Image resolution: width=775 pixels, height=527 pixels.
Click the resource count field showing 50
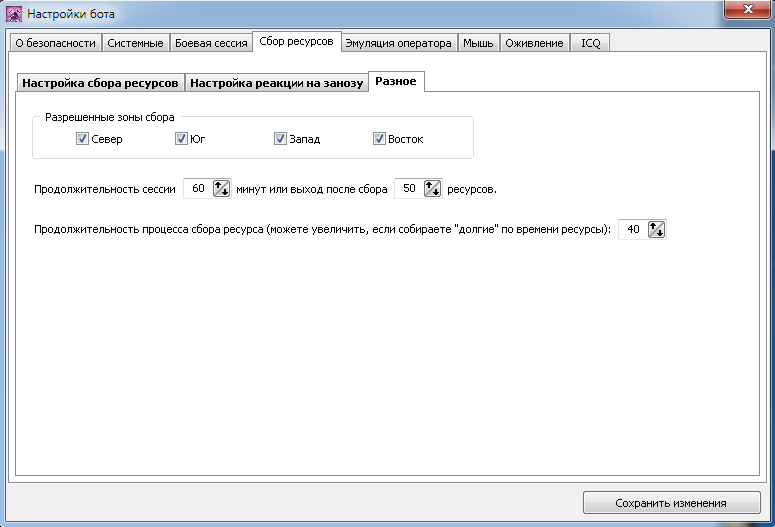point(409,188)
